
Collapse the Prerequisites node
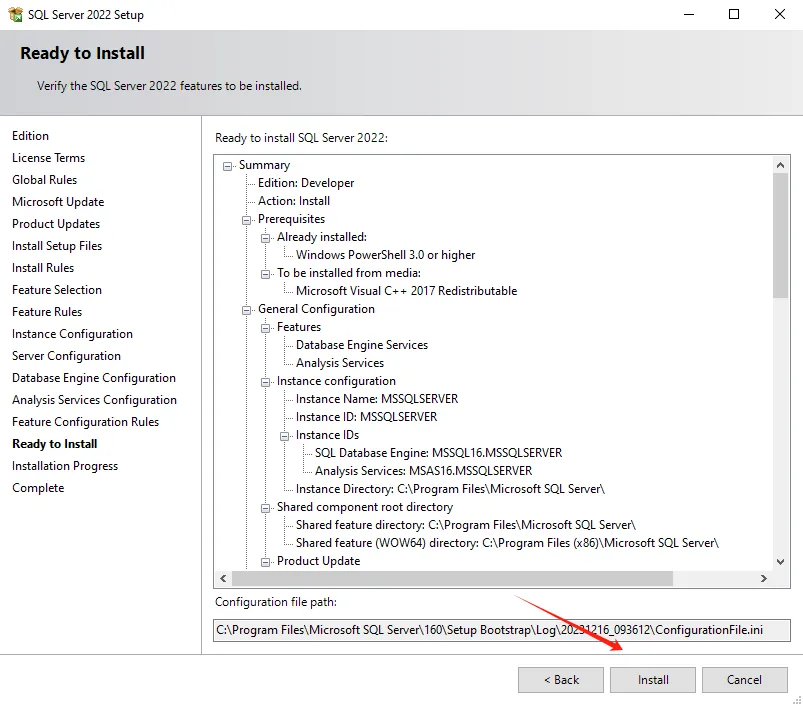(246, 220)
